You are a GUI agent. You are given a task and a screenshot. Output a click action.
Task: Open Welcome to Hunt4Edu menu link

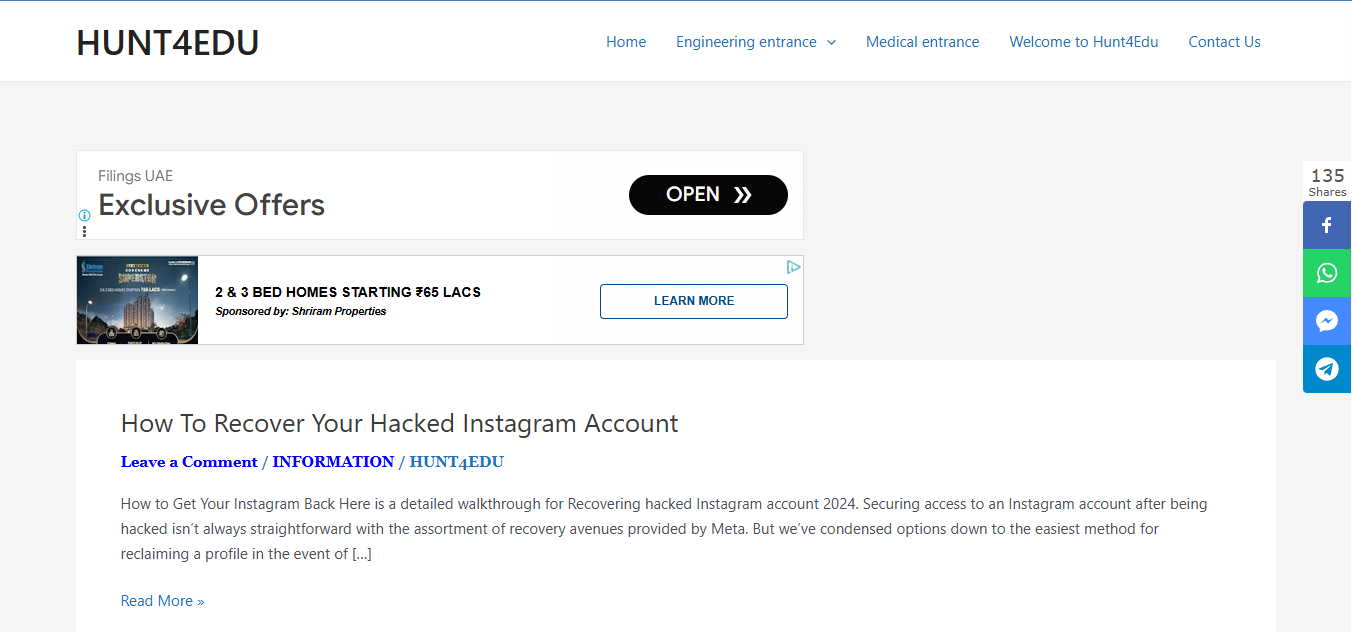tap(1084, 42)
